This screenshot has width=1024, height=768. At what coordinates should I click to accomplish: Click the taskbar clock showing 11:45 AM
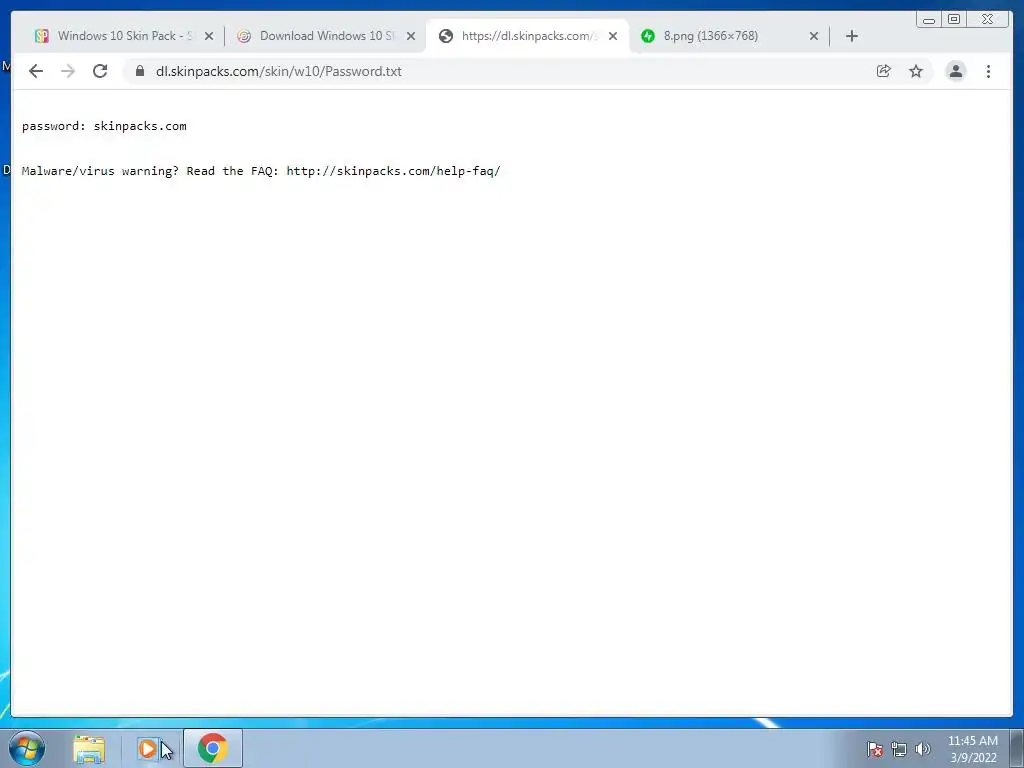[x=973, y=749]
